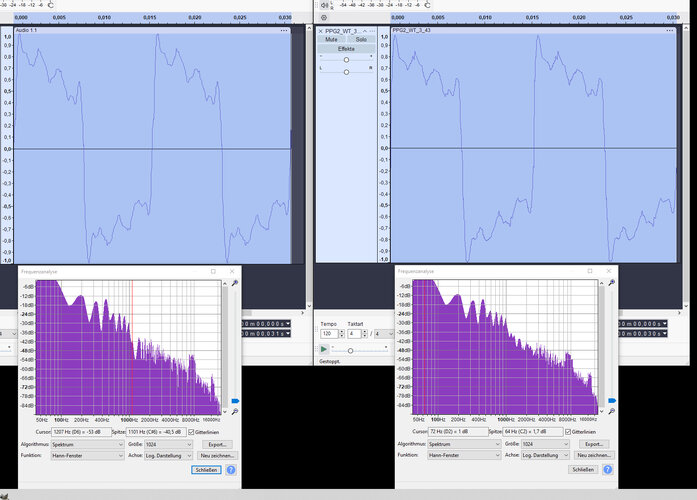Click Schließen in right Frequenzanalyse
The height and width of the screenshot is (500, 697).
[583, 469]
